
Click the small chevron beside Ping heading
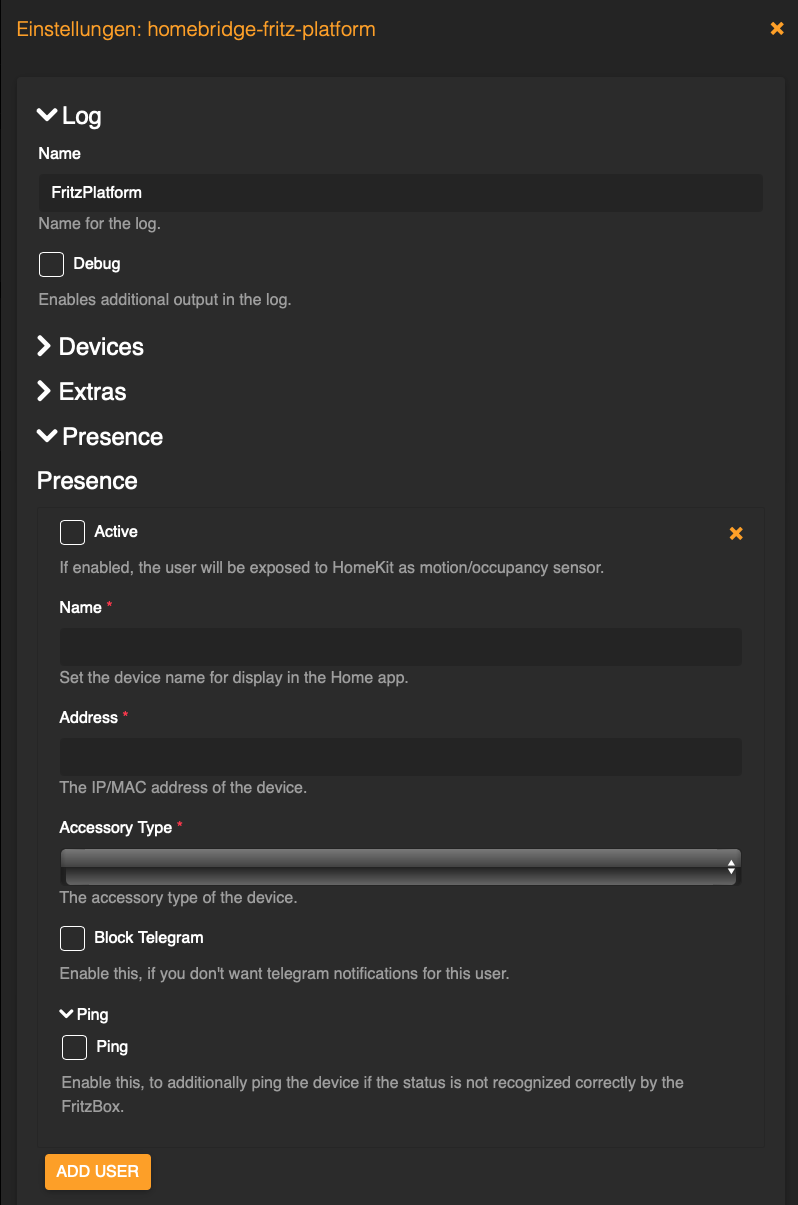pyautogui.click(x=67, y=1014)
